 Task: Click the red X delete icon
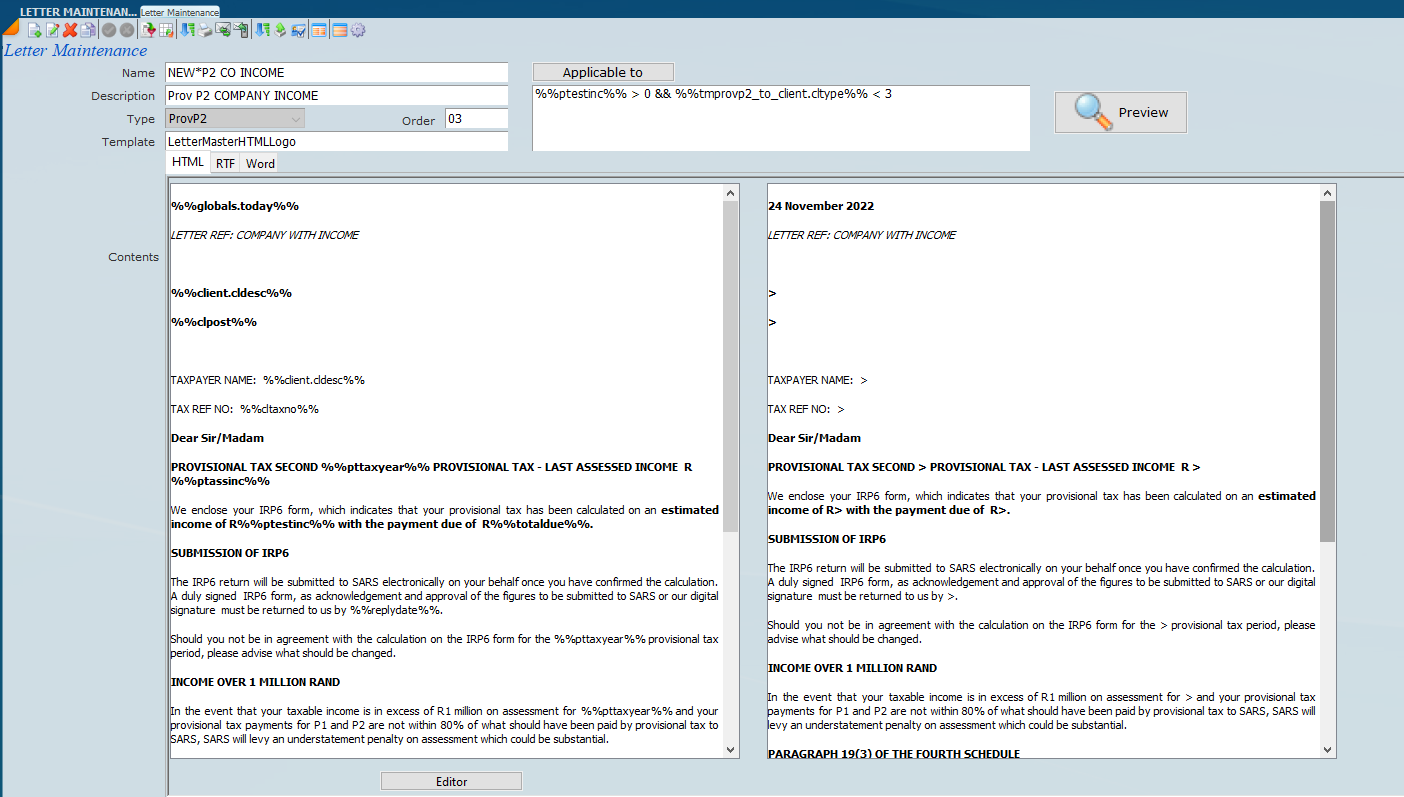70,30
